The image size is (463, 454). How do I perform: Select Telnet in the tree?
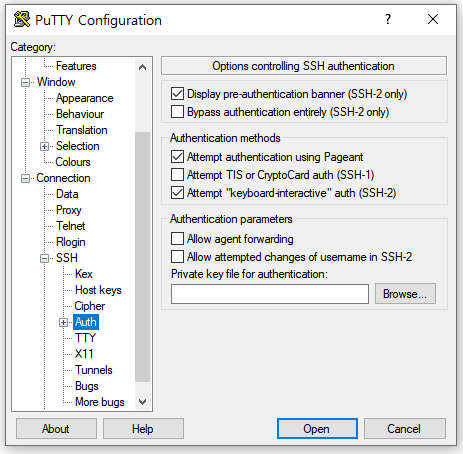tap(71, 226)
